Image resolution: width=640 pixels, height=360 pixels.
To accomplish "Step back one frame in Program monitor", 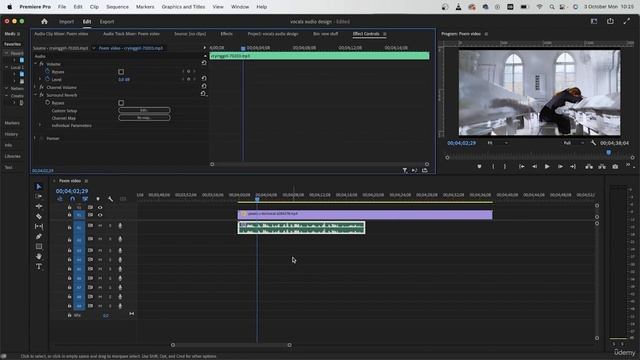I will [534, 167].
